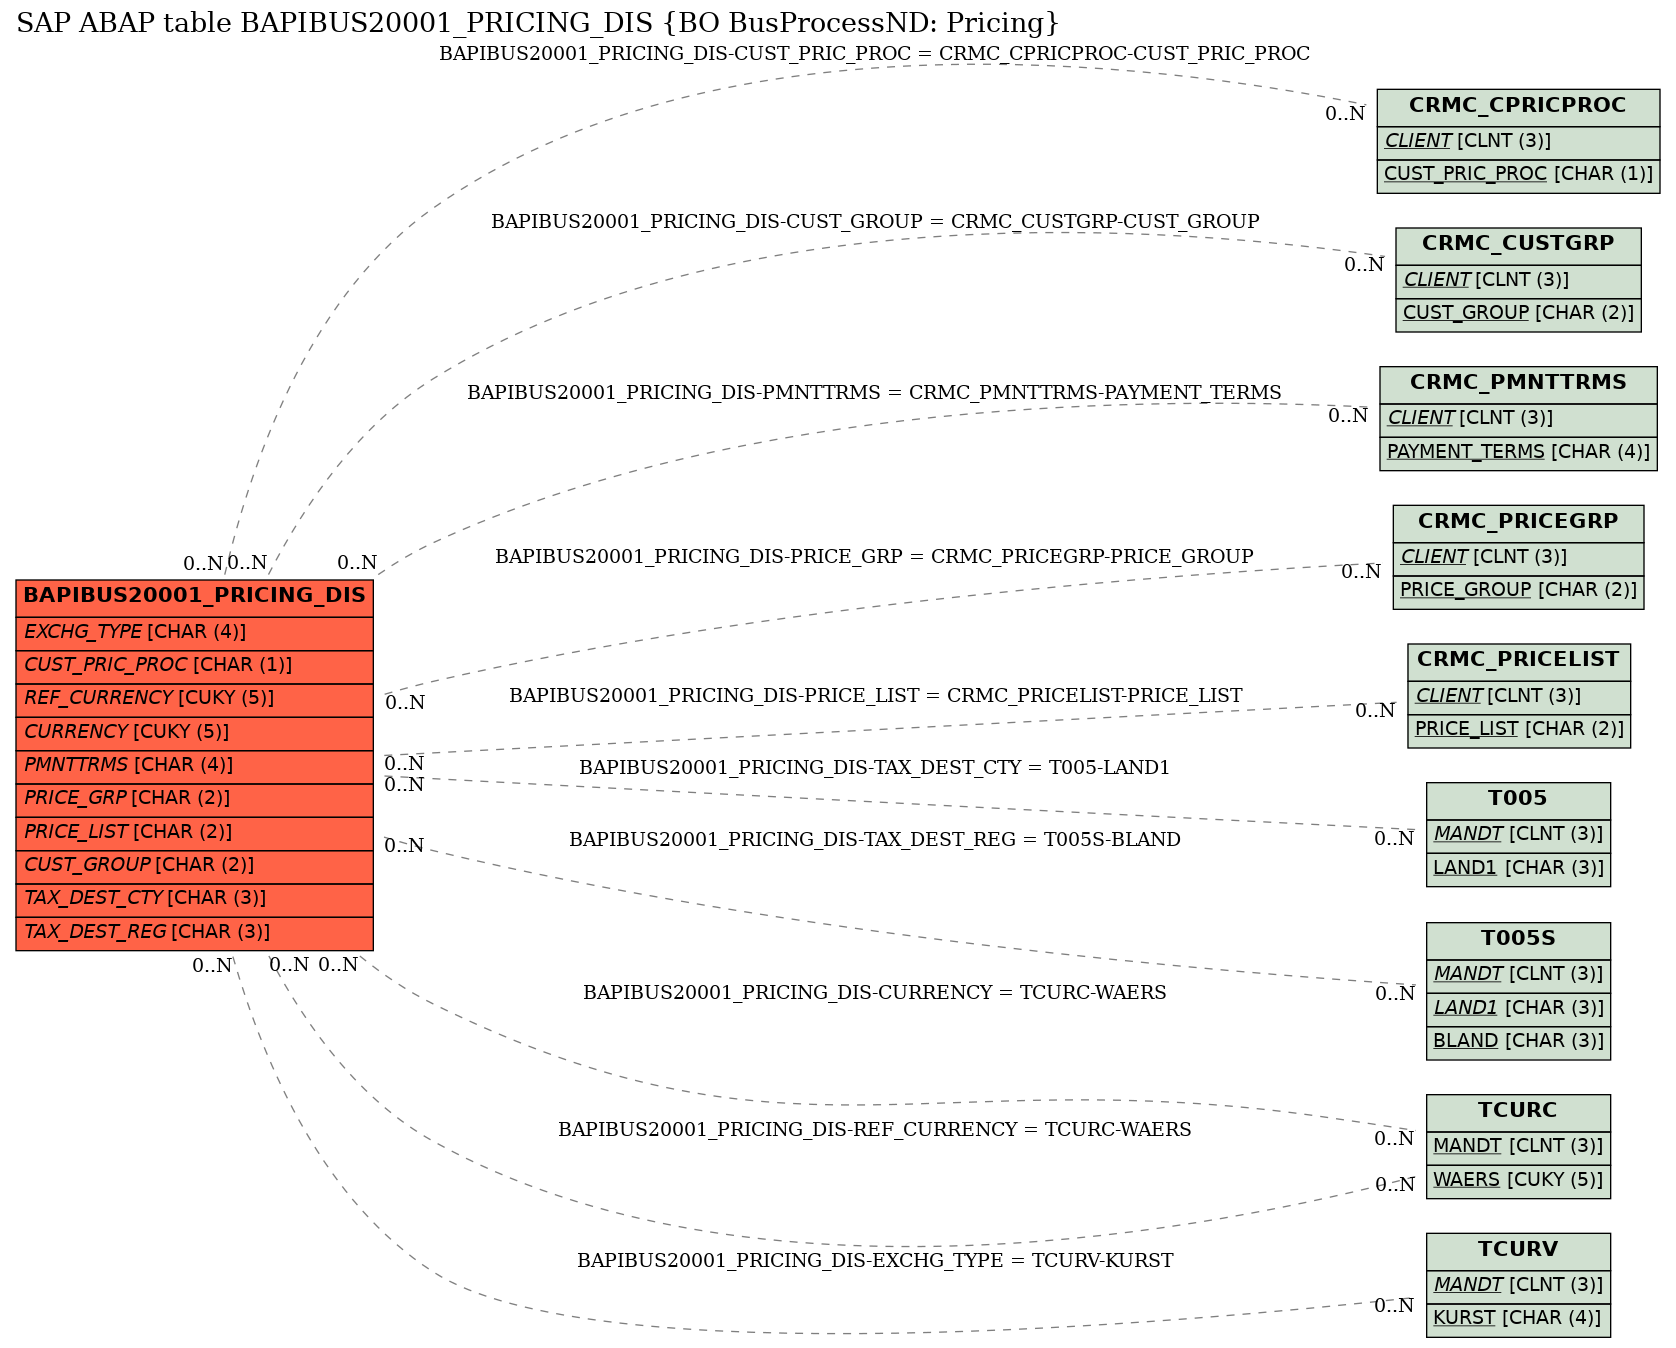Click CLIENT field in CRMC_PRICELIST table

tap(1518, 697)
